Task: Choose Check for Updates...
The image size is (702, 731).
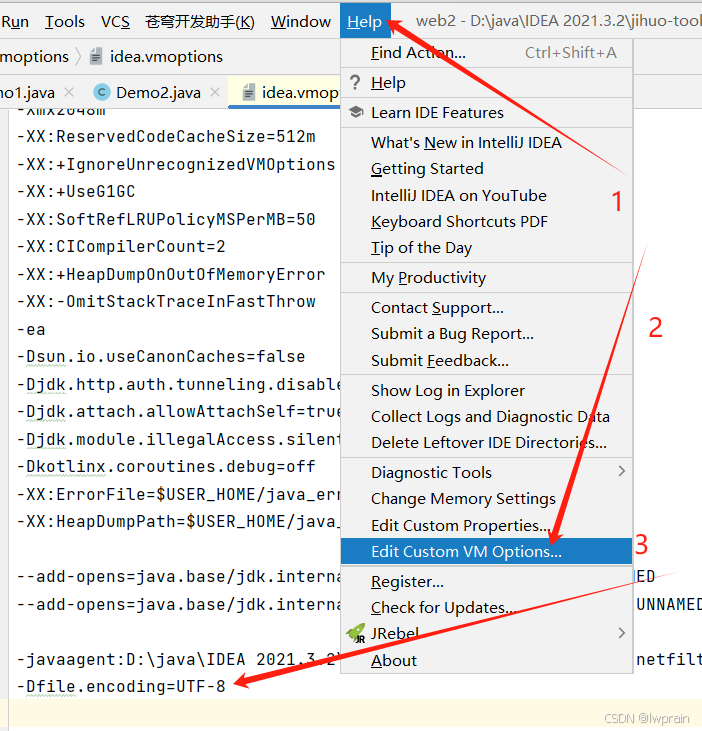Action: pos(486,608)
